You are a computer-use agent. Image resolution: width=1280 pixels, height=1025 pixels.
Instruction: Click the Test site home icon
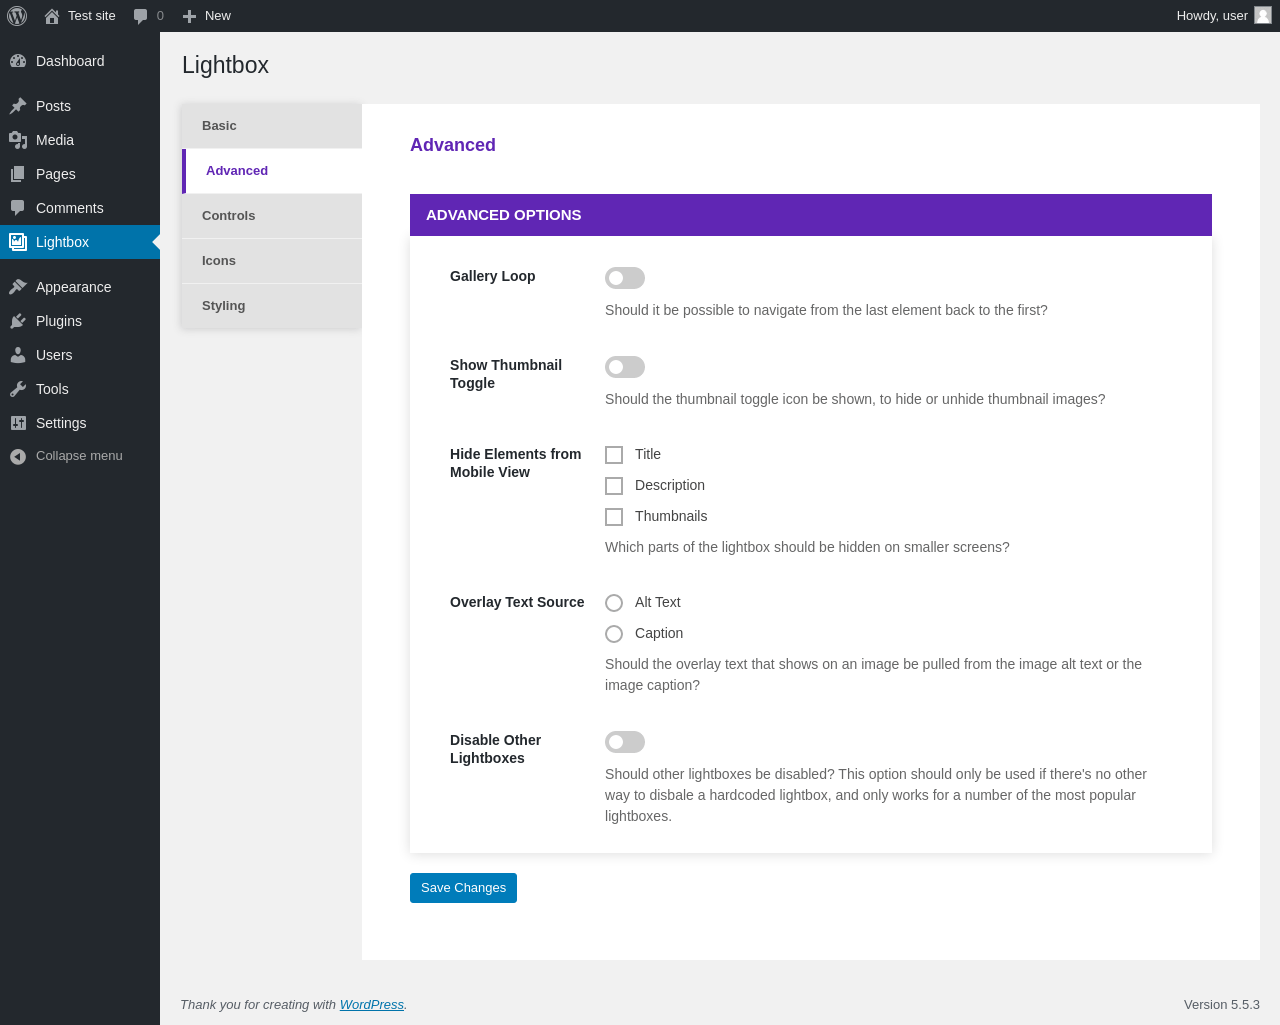[x=52, y=16]
